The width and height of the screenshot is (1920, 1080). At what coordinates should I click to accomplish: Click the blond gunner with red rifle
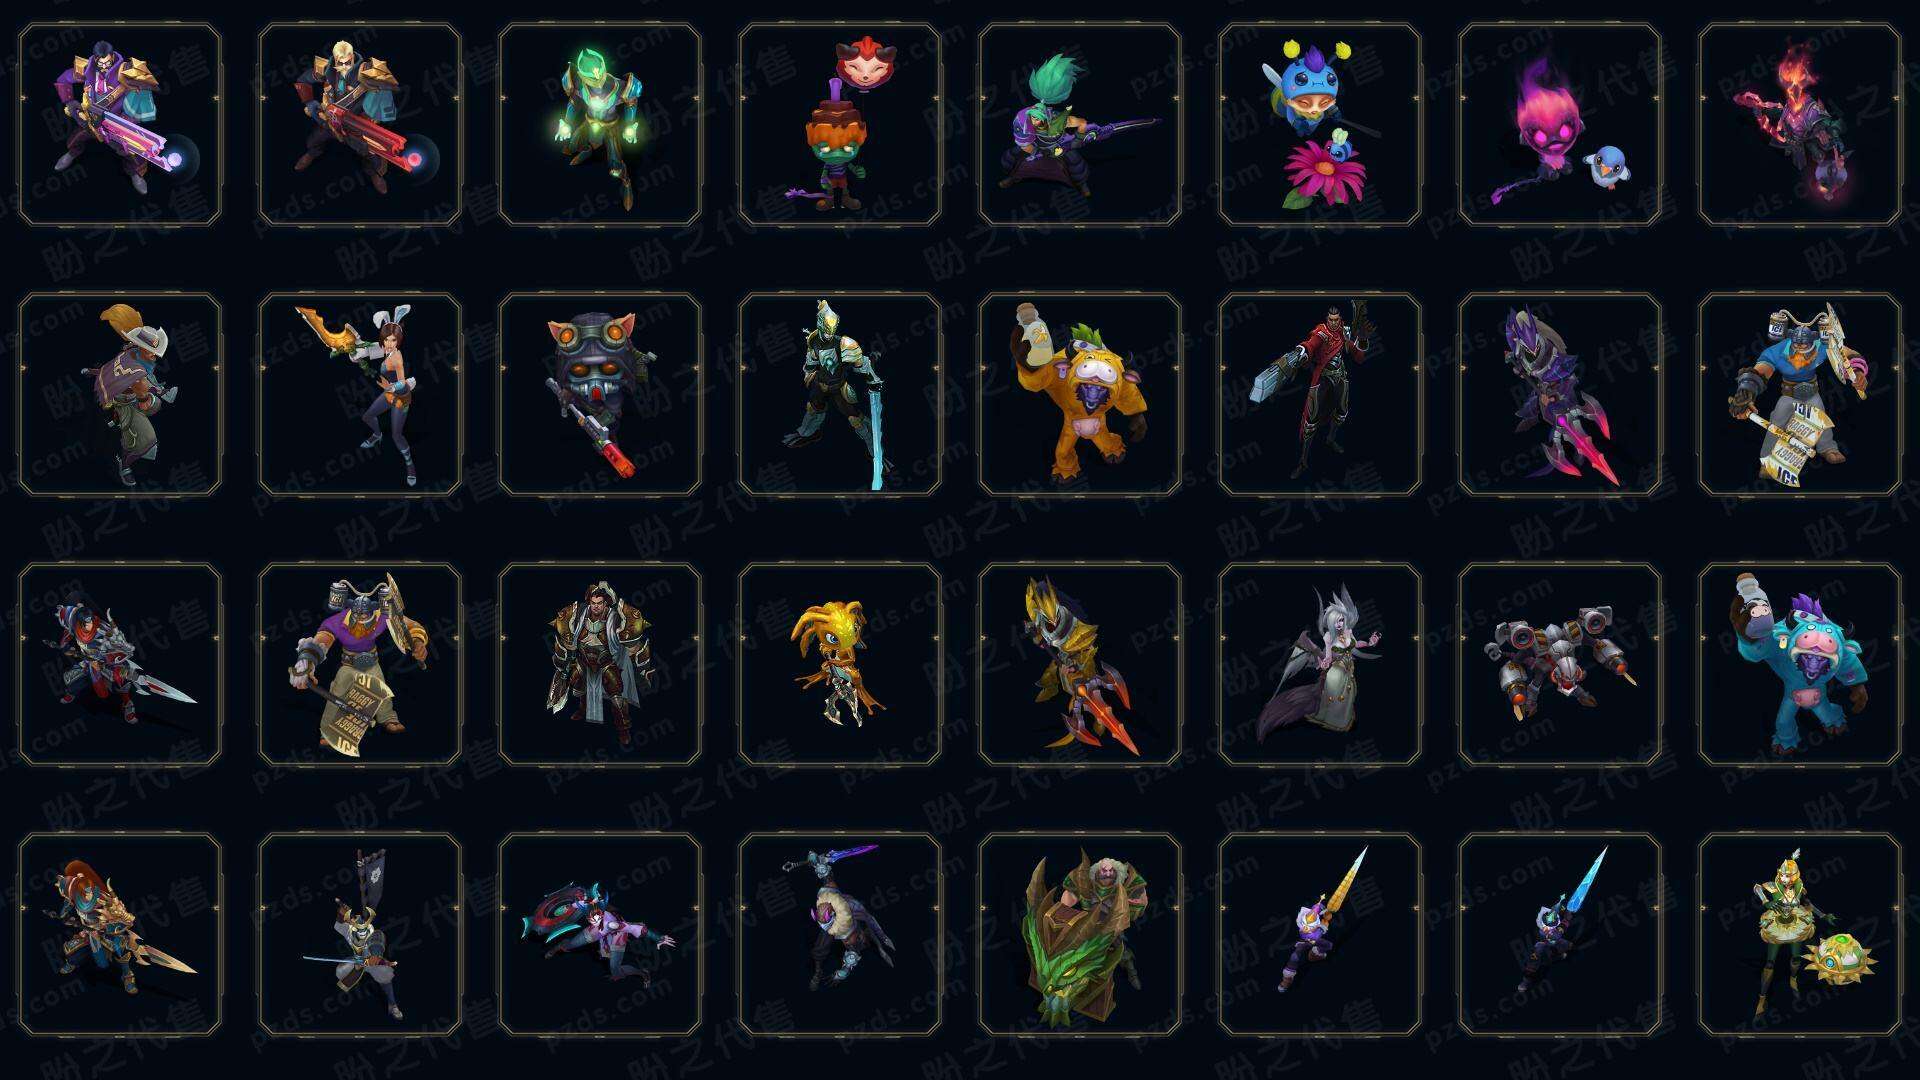(360, 125)
